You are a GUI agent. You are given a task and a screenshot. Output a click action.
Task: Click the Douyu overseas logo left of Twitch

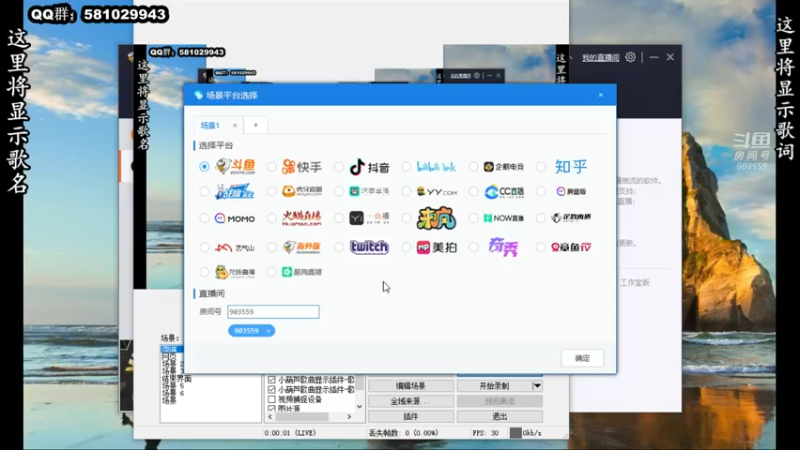click(x=302, y=247)
